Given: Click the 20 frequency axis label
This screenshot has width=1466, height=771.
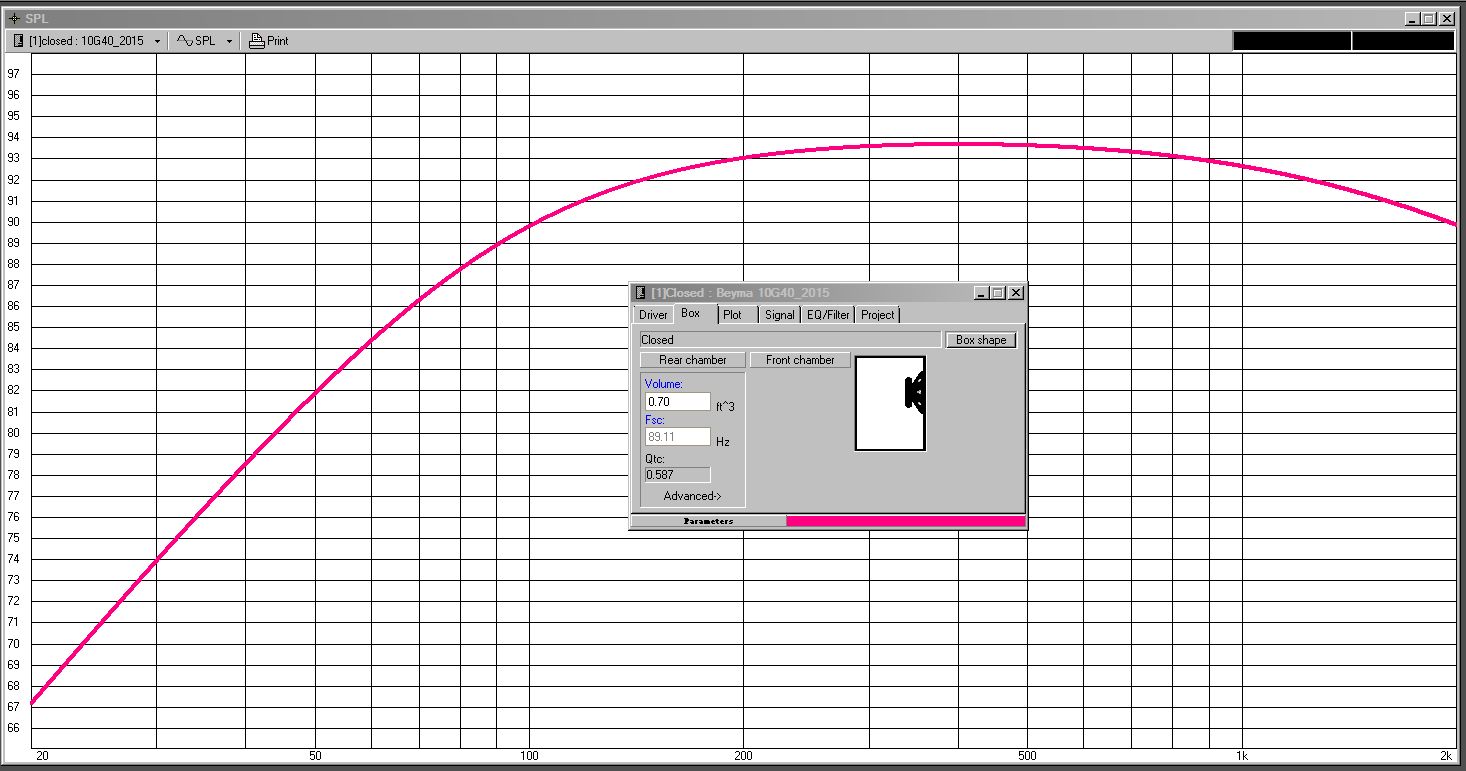Looking at the screenshot, I should (x=42, y=756).
